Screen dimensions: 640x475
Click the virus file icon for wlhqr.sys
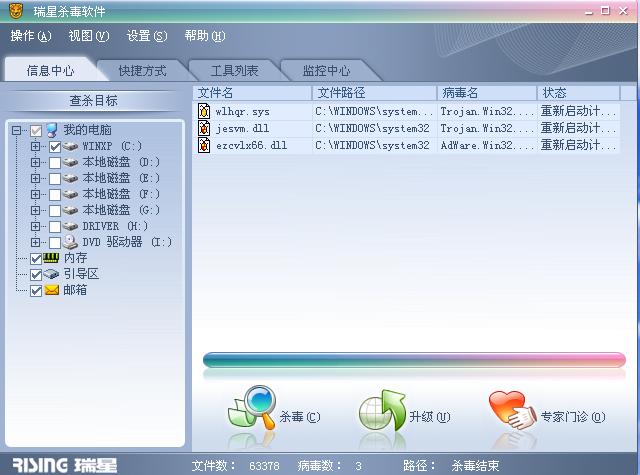[x=204, y=111]
